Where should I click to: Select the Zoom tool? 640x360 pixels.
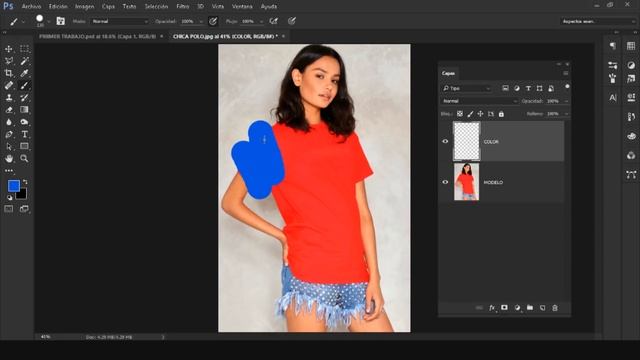24,158
